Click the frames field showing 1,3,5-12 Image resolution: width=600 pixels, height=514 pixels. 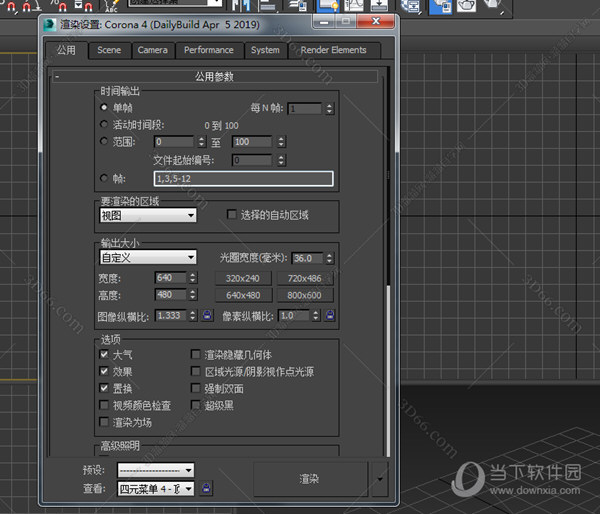pos(243,179)
